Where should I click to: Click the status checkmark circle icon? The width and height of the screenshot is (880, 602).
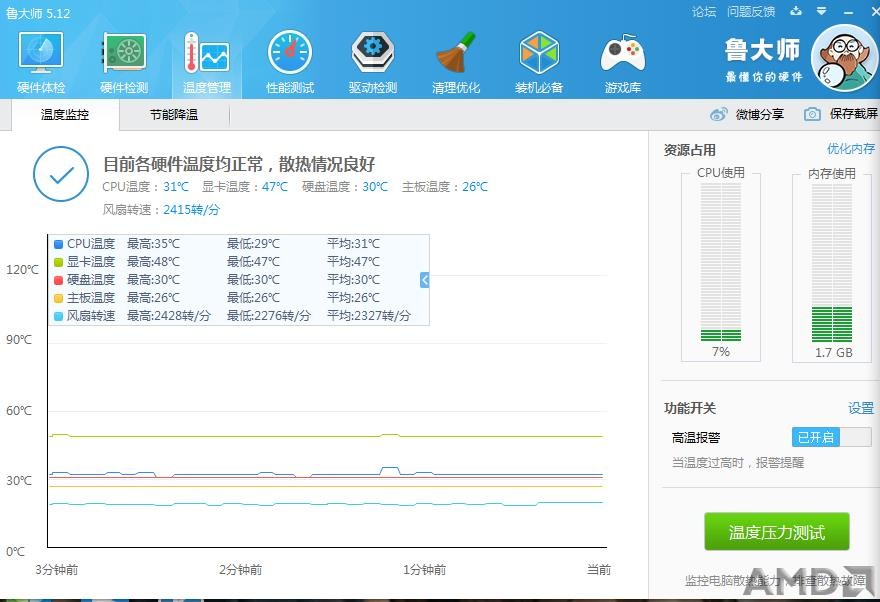click(61, 174)
